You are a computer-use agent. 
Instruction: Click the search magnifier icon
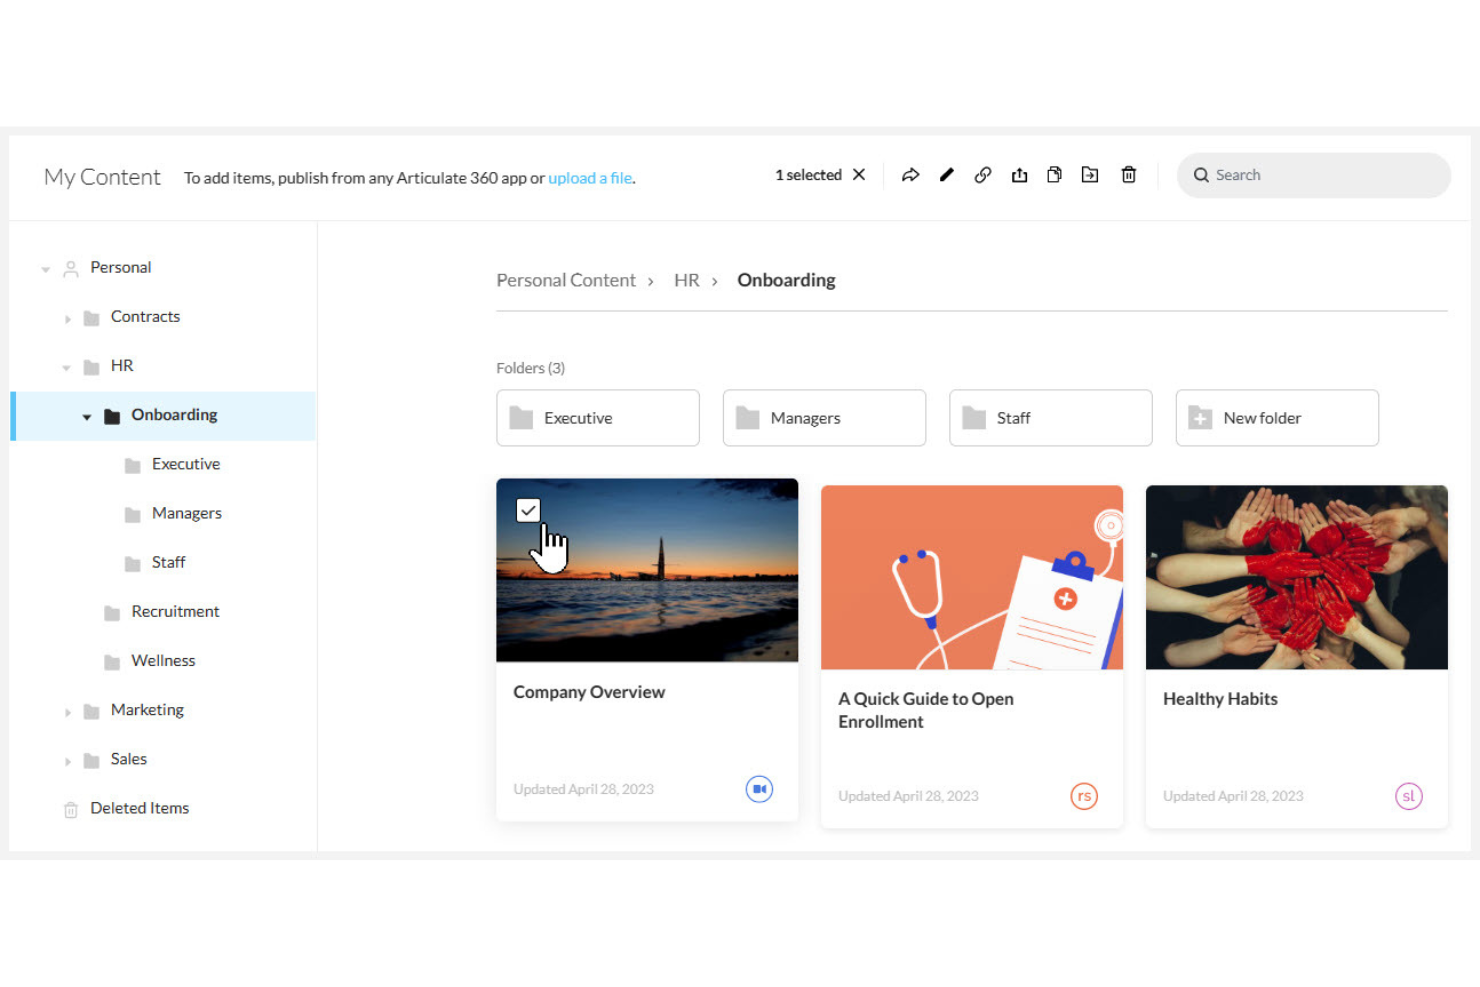[x=1201, y=175]
